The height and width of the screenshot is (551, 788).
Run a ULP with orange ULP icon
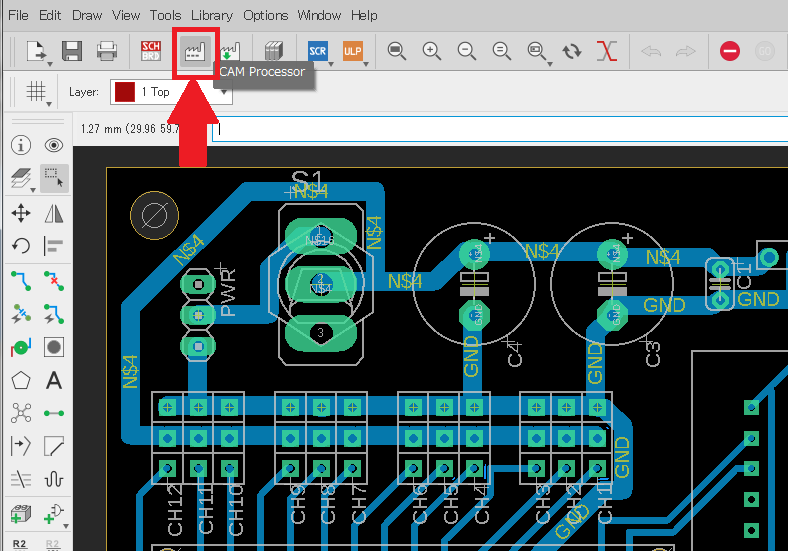(x=353, y=51)
